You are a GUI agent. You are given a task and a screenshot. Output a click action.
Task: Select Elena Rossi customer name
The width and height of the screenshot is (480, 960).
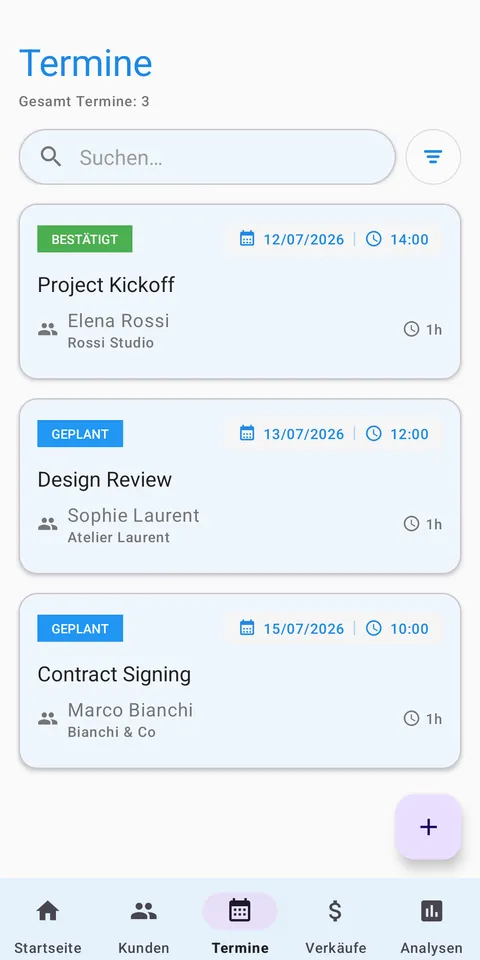[x=118, y=320]
